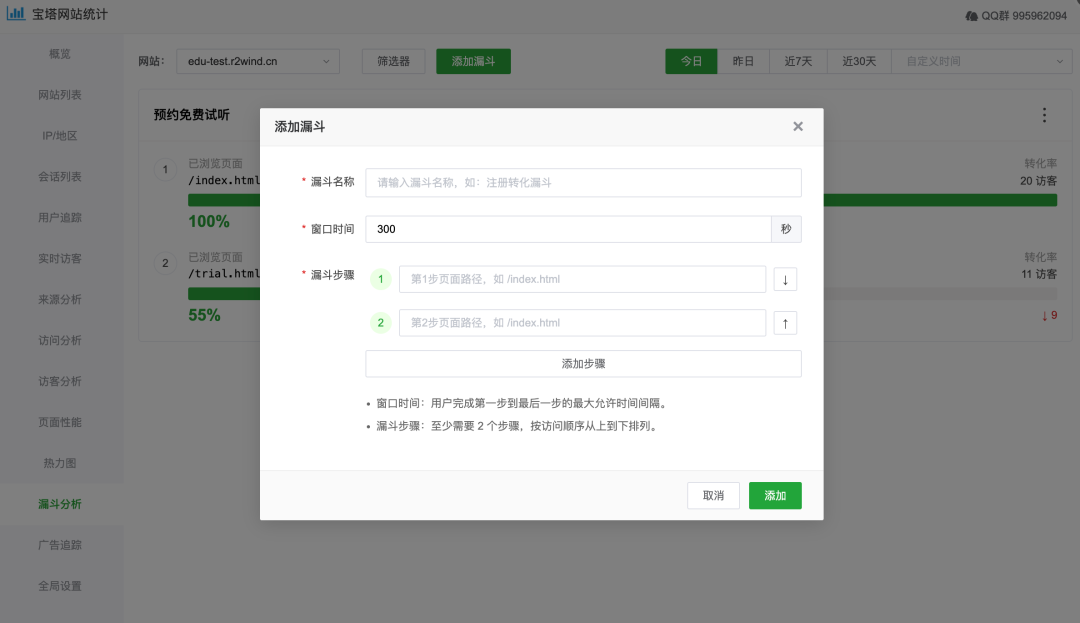This screenshot has height=623, width=1080.
Task: Click the 预约免费试听 funnel title
Action: coord(191,115)
